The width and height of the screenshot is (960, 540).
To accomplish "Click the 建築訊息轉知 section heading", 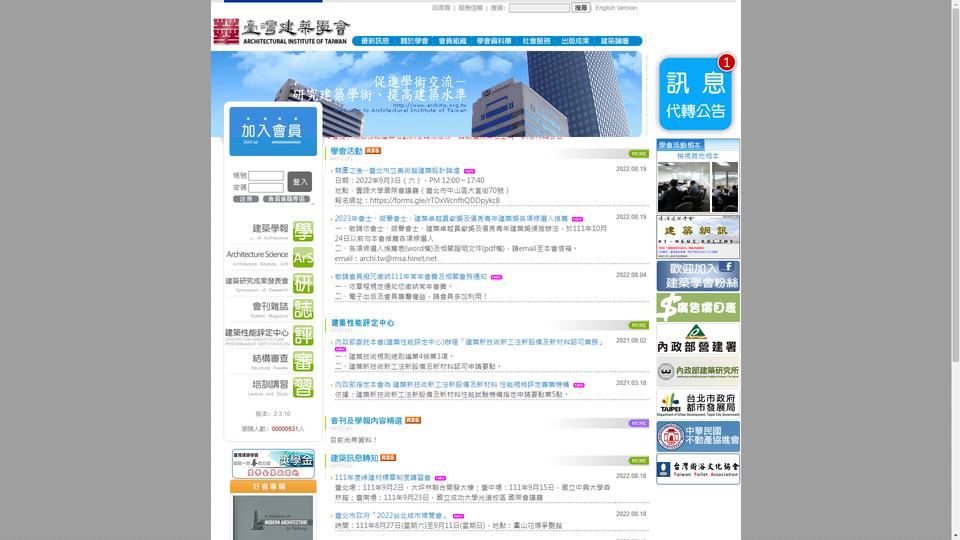I will 354,458.
